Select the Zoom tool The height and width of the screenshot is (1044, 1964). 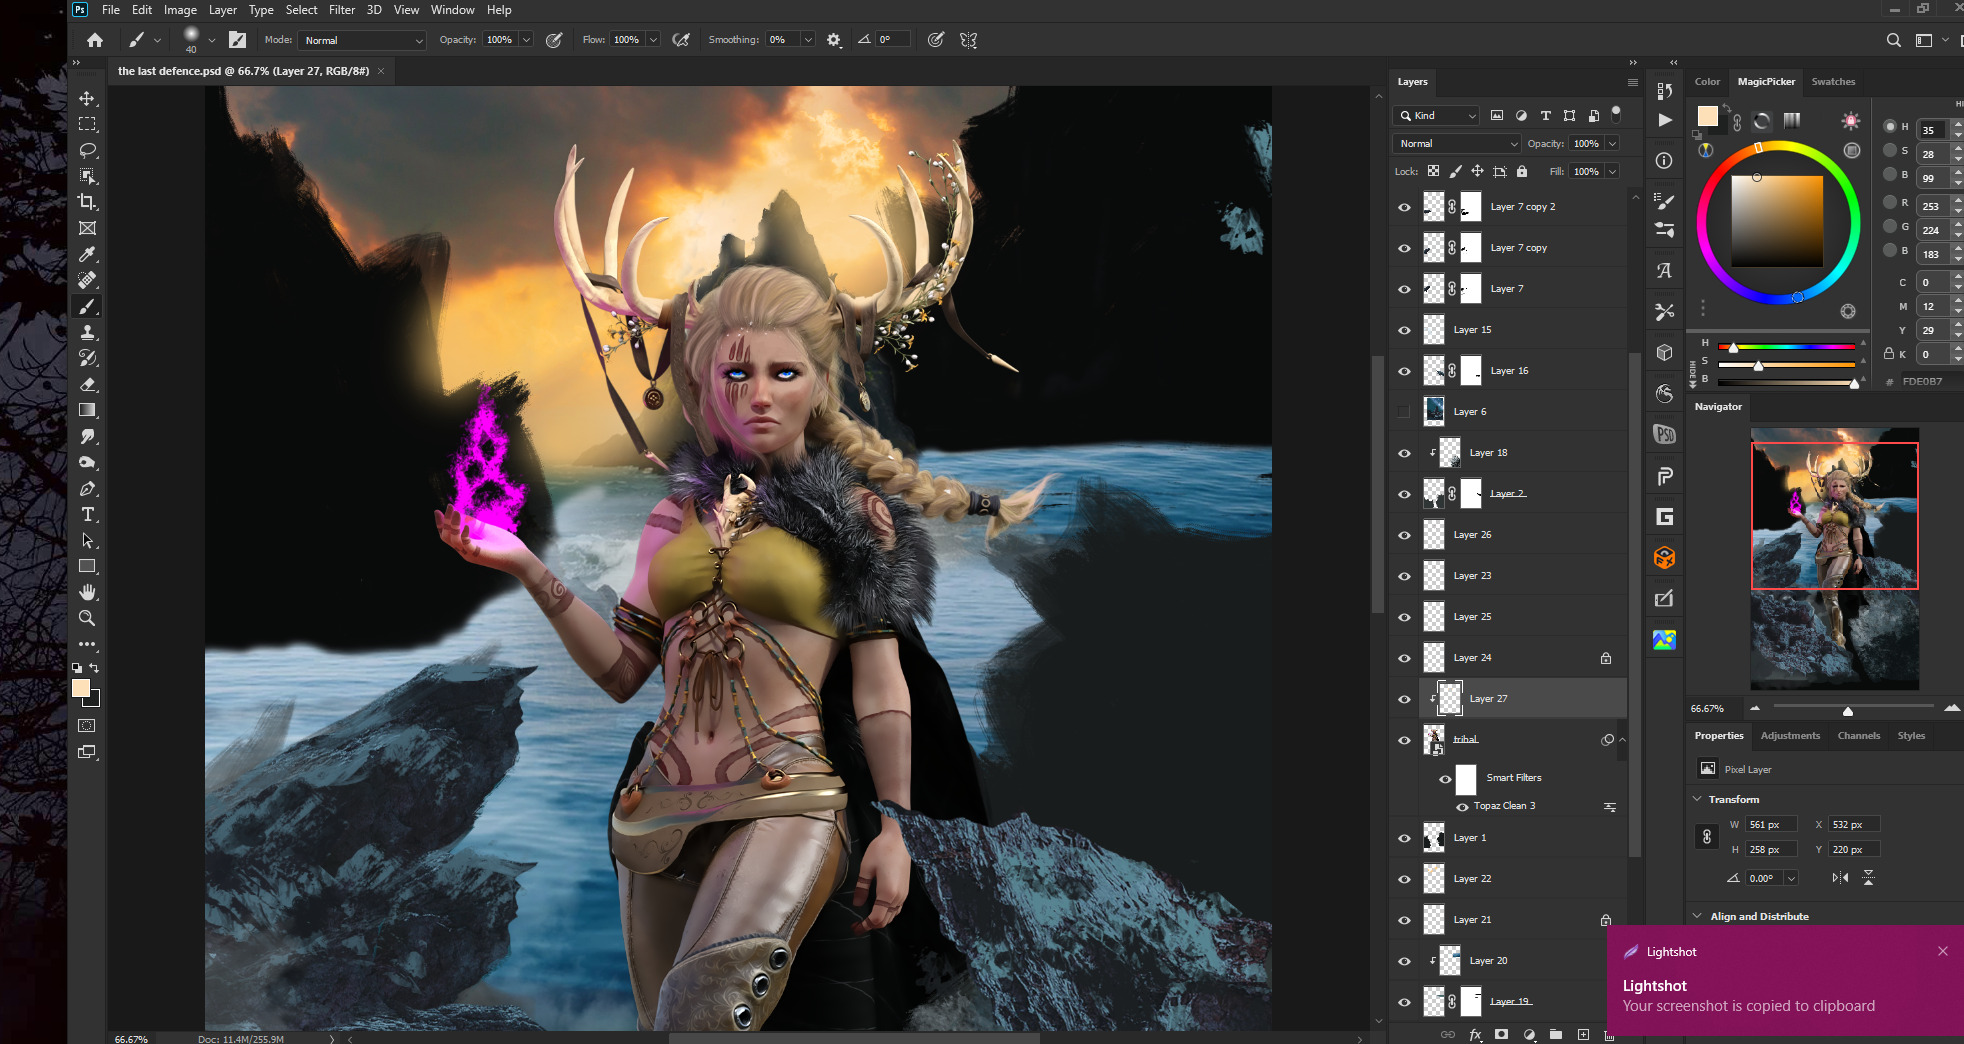point(87,618)
